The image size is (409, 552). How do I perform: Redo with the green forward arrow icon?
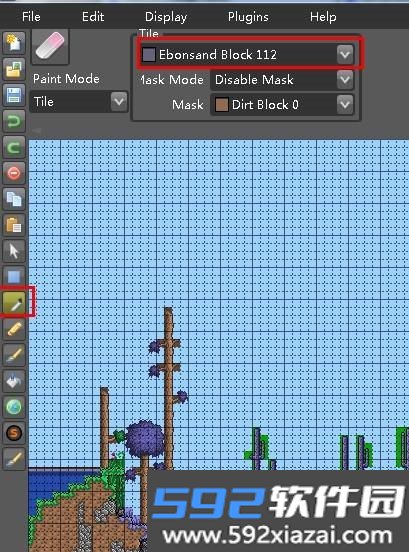(x=14, y=147)
